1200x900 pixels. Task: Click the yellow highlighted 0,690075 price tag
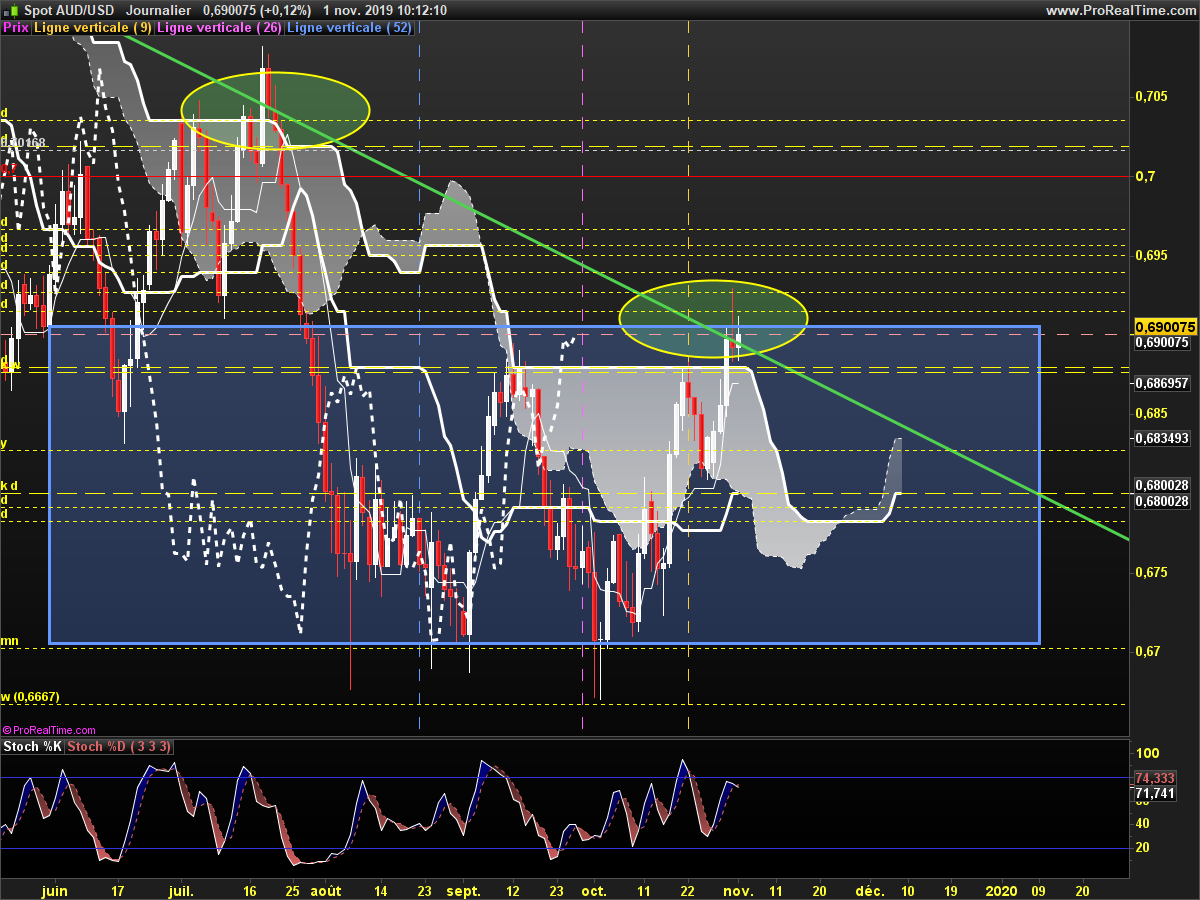(x=1165, y=327)
